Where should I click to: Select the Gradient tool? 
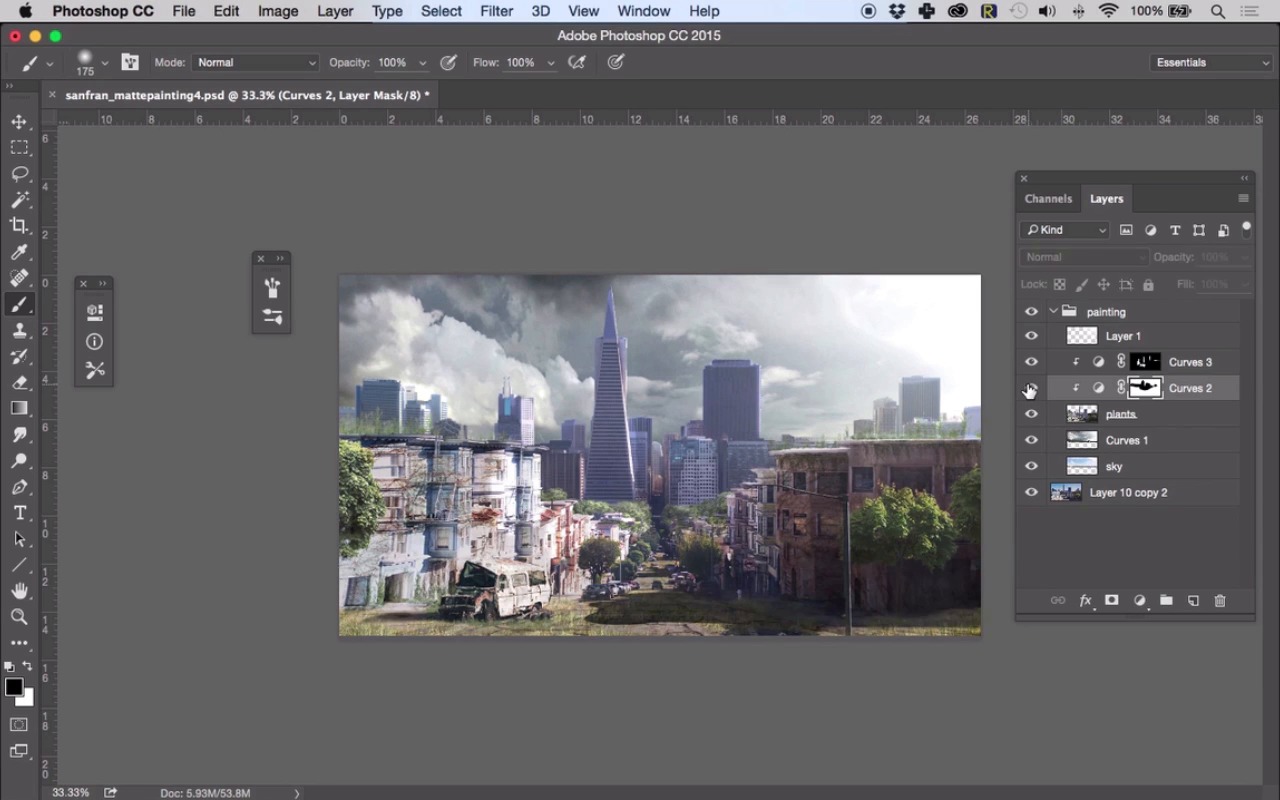(19, 408)
